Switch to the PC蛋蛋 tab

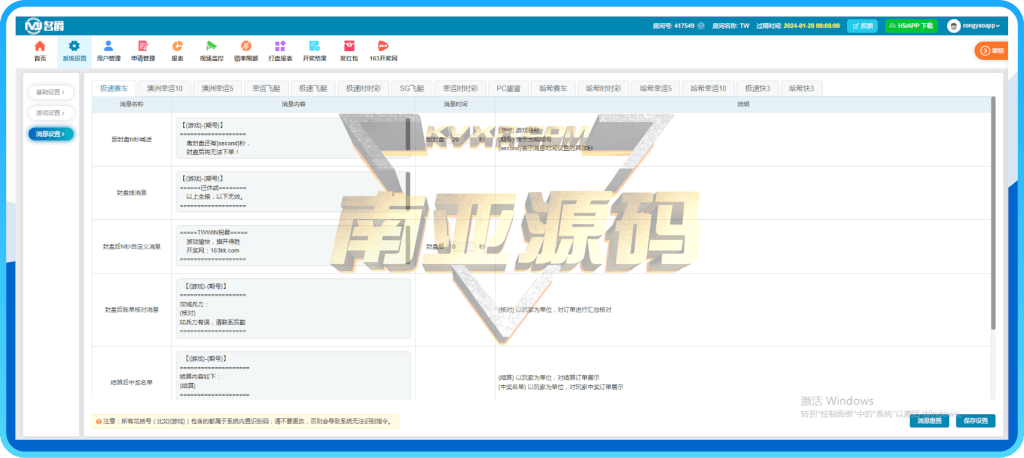pos(508,88)
